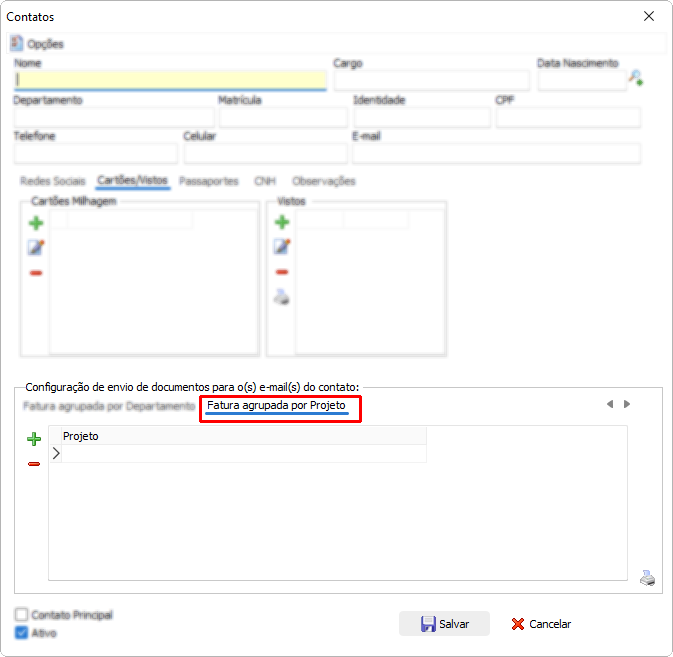Click the Projeto column header
The width and height of the screenshot is (673, 657).
[x=244, y=436]
